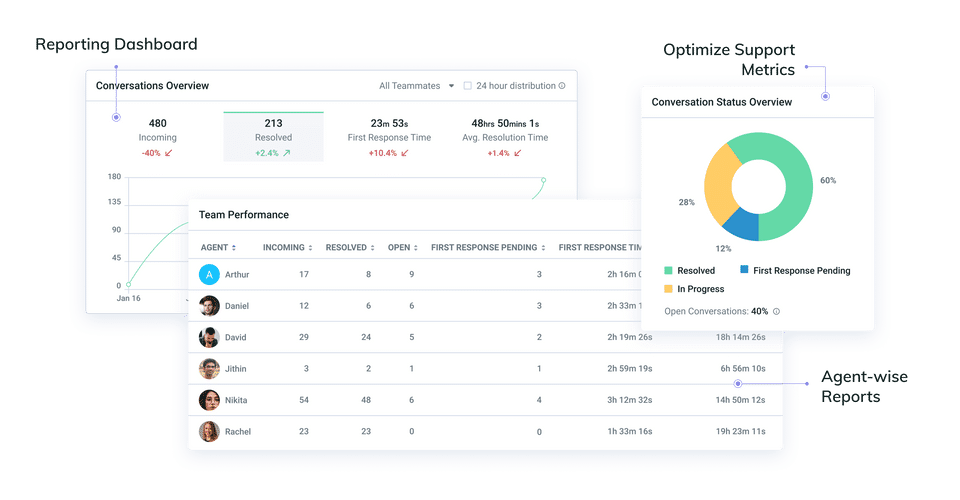The width and height of the screenshot is (960, 500).
Task: Click David's resolved value 24
Action: [366, 337]
